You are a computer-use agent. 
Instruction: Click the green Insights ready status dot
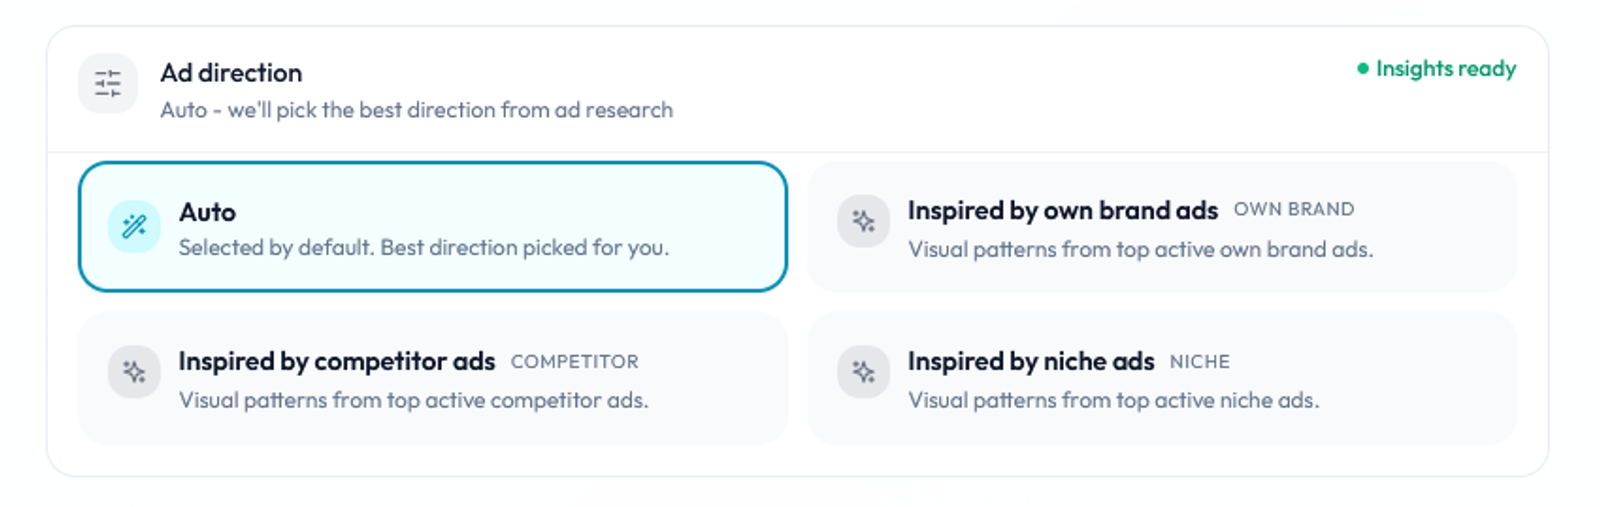[1362, 69]
